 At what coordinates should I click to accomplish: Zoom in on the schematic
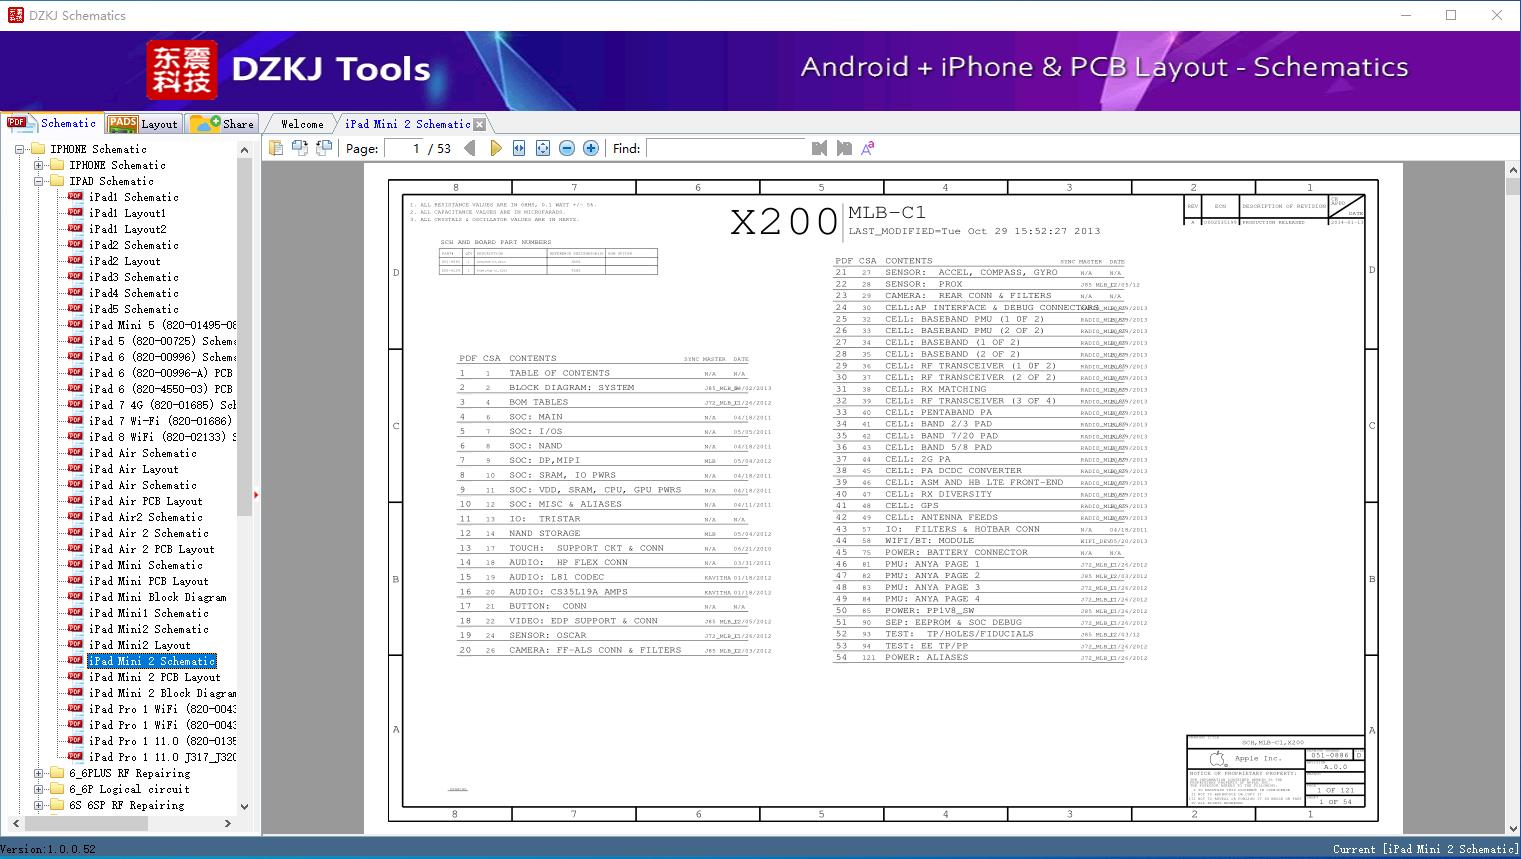pos(591,148)
